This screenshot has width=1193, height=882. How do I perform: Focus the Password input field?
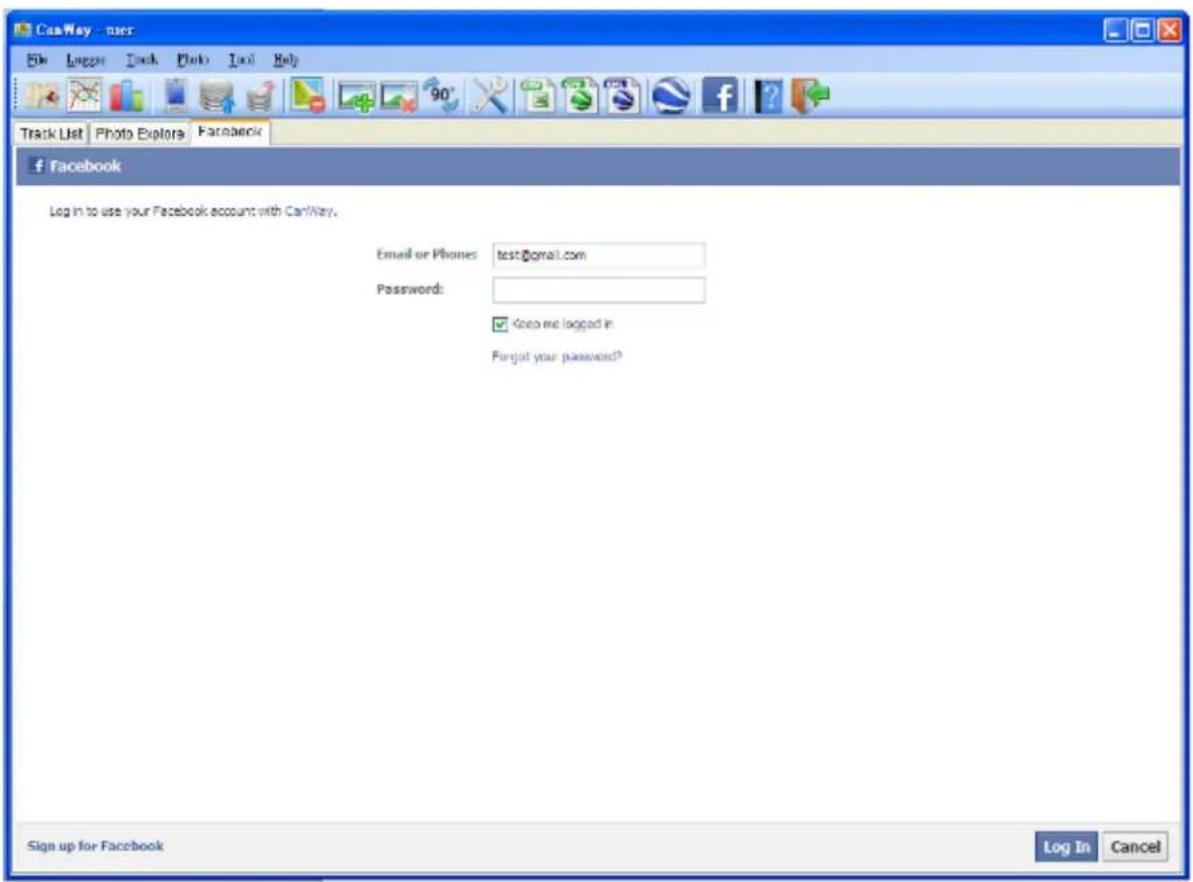coord(599,290)
